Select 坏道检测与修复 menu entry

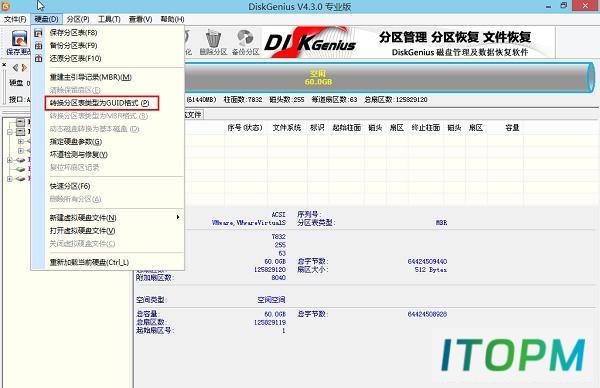(x=78, y=155)
